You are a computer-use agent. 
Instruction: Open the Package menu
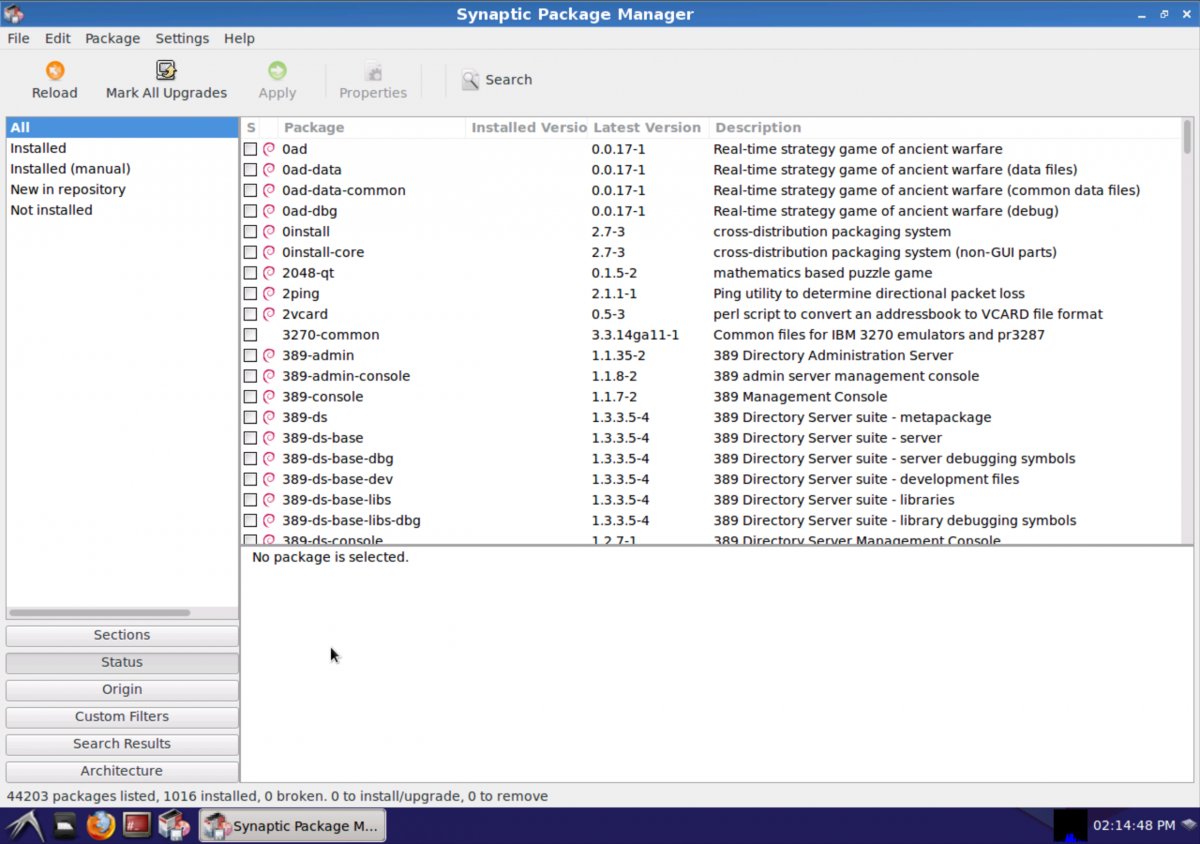113,38
